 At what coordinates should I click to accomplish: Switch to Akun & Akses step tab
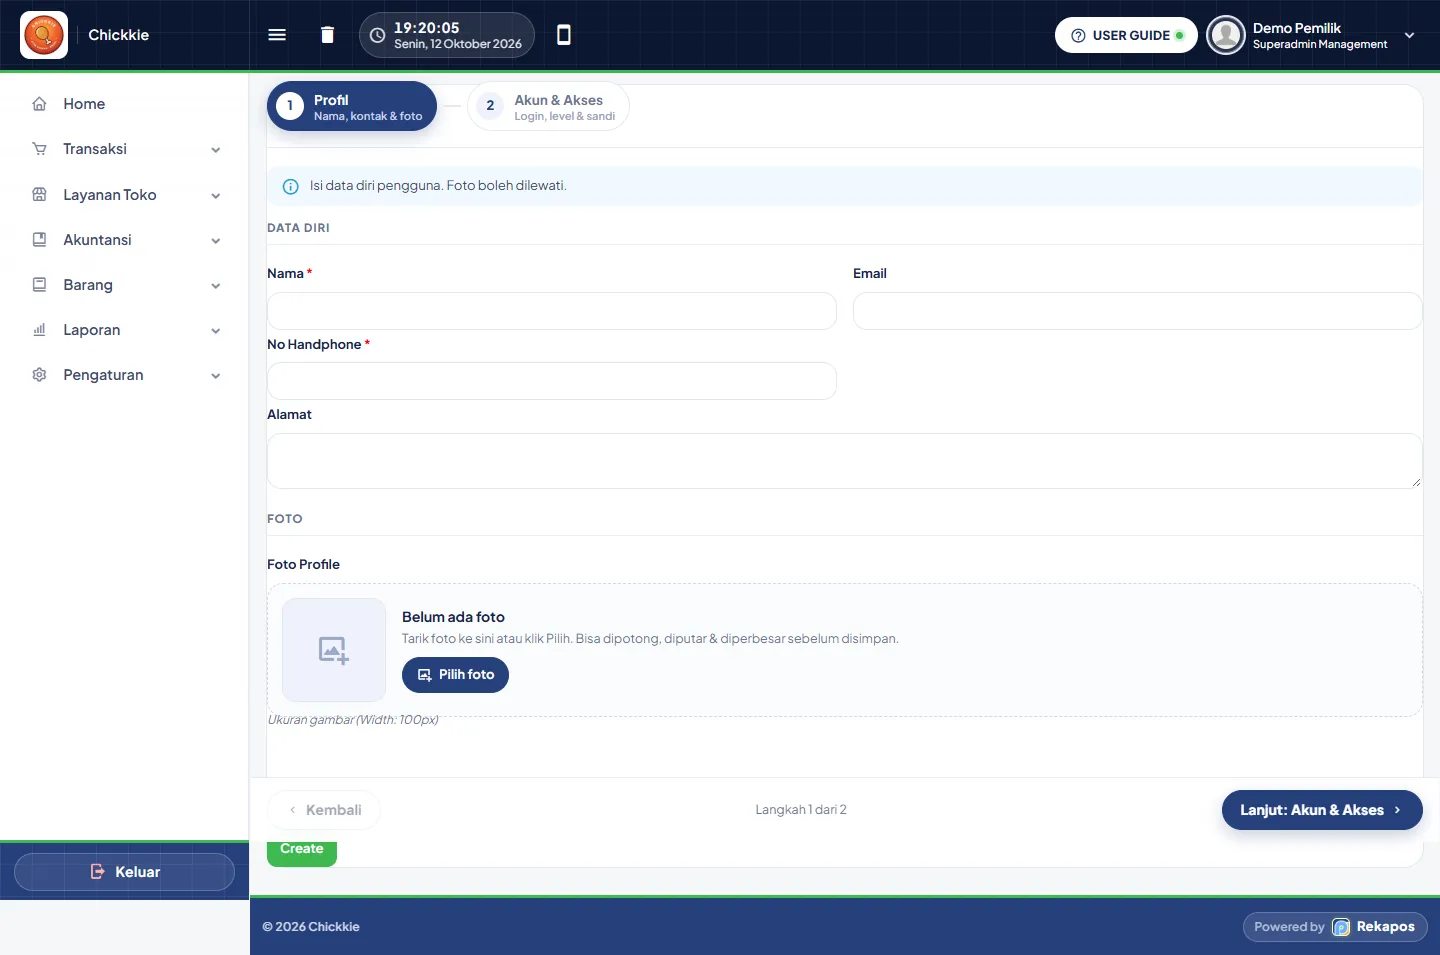click(548, 106)
